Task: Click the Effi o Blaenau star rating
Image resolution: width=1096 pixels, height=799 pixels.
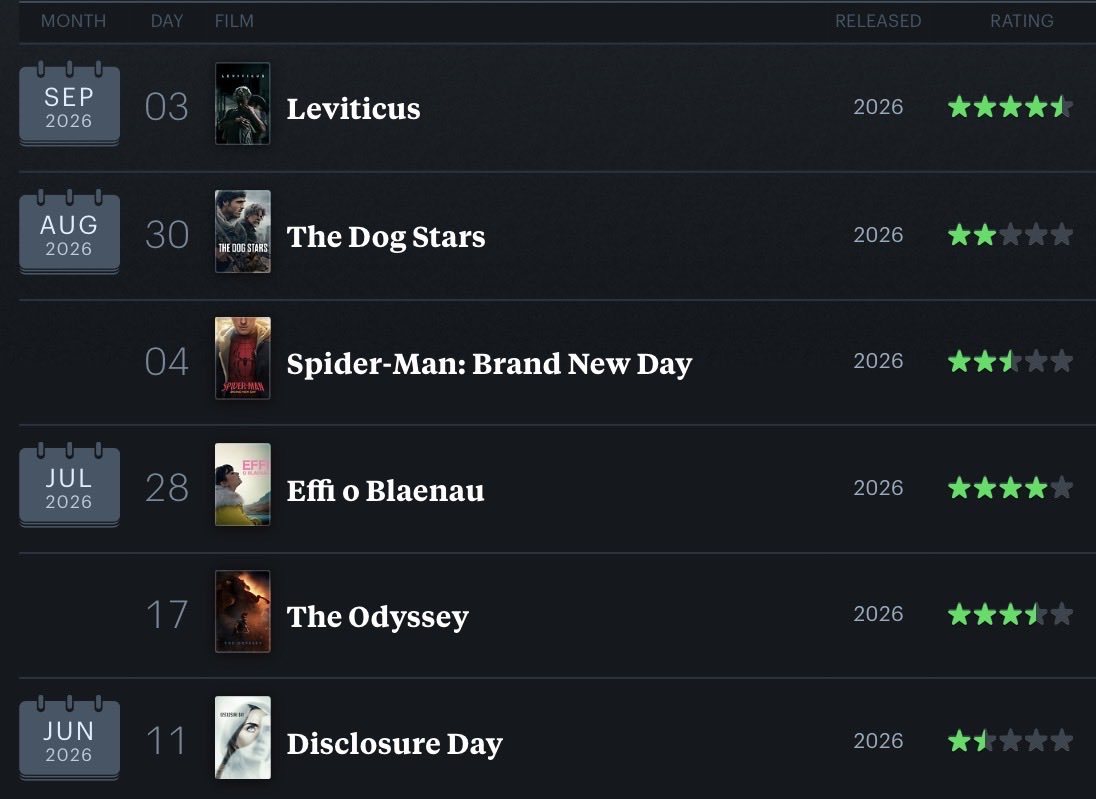Action: click(x=1010, y=488)
